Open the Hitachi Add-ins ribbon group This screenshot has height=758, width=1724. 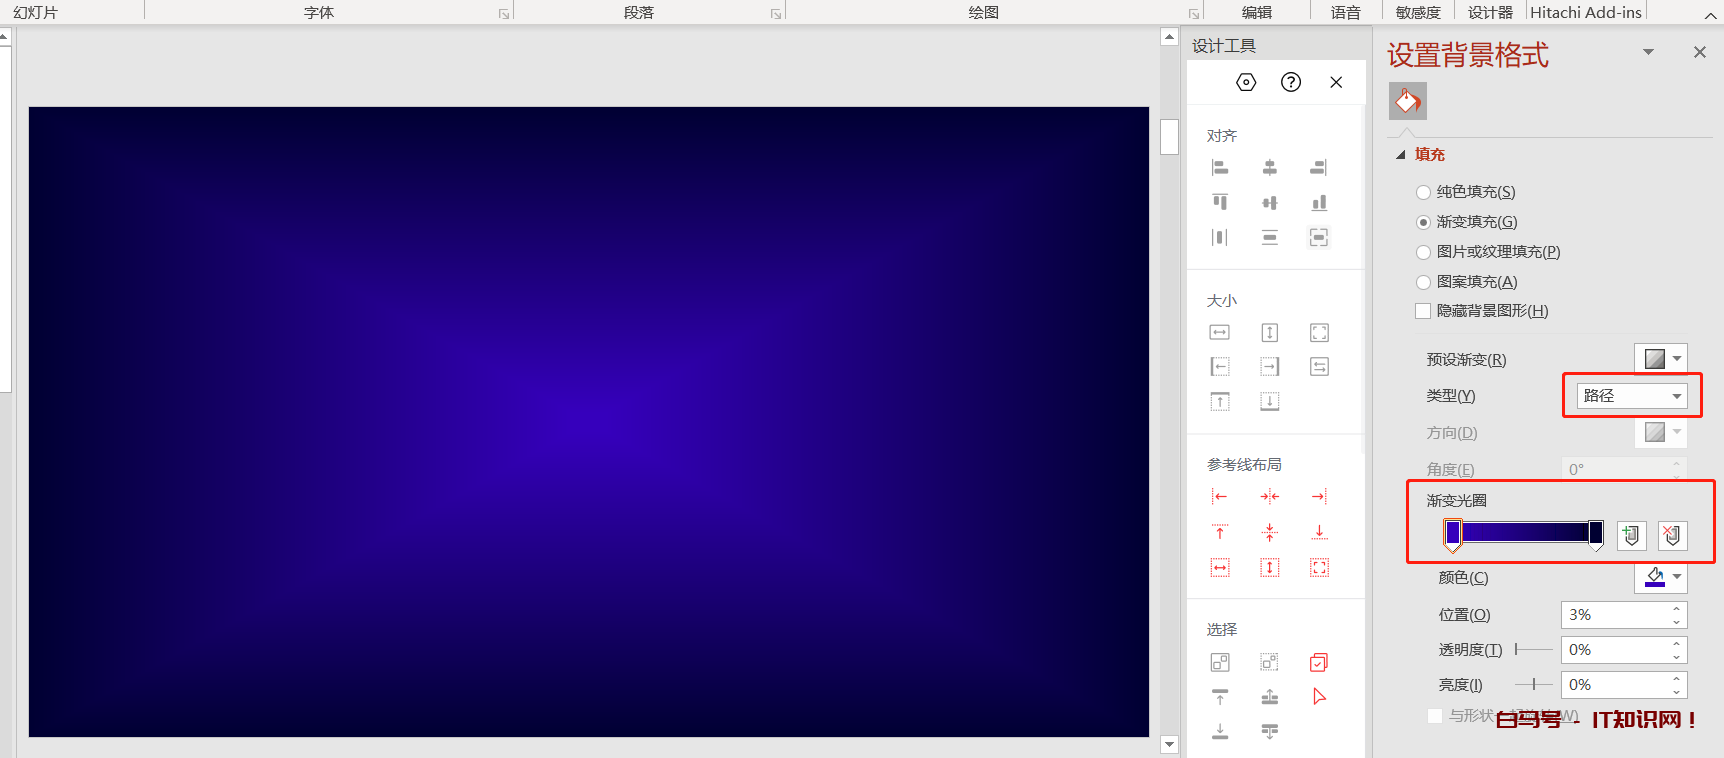click(x=1585, y=12)
